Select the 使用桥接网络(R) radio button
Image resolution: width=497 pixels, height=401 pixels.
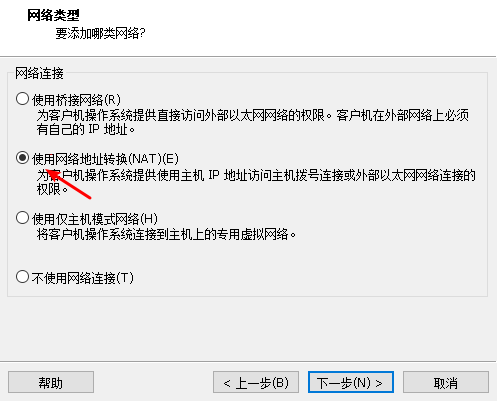22,99
